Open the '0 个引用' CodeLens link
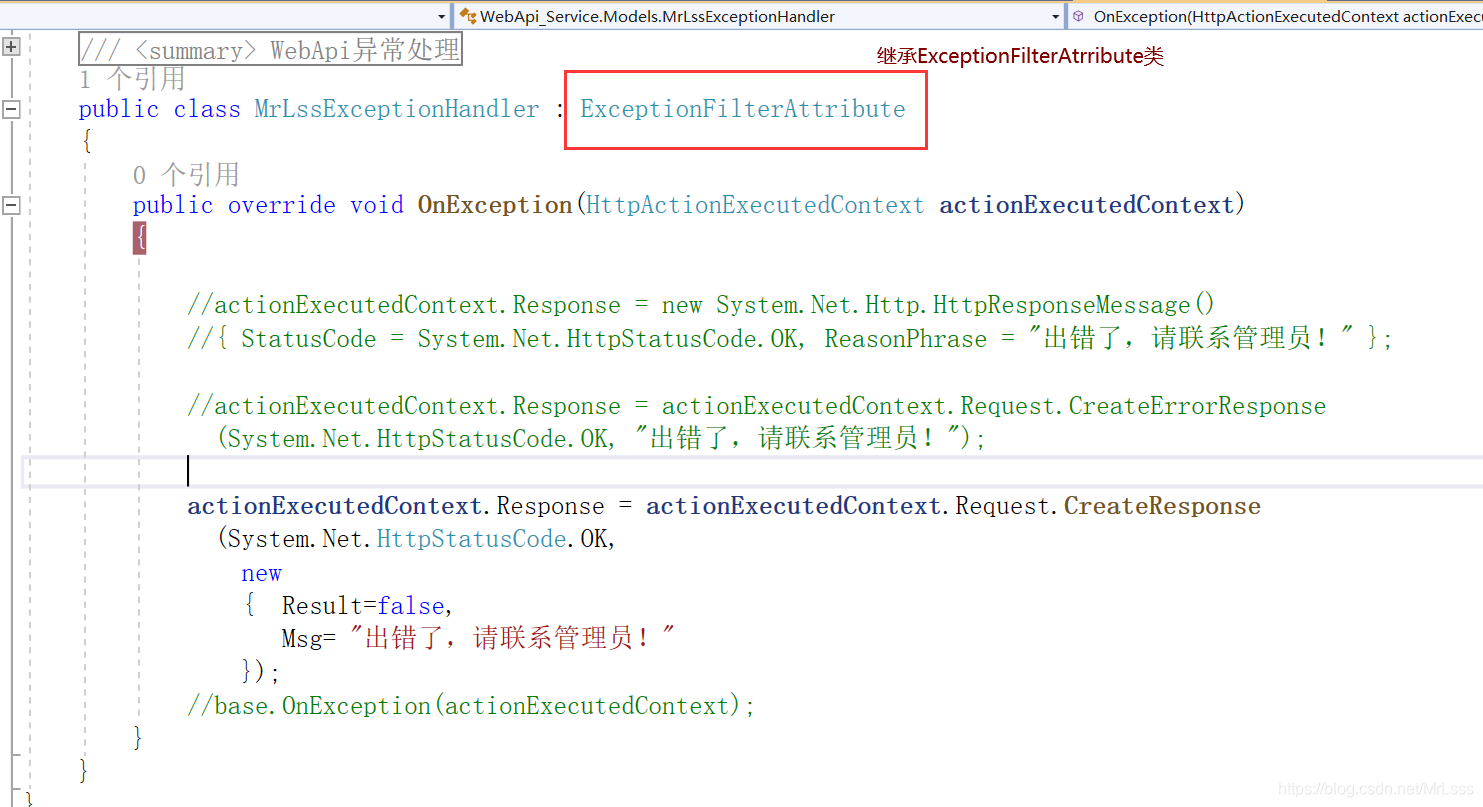Screen dimensions: 1483x807 point(186,175)
